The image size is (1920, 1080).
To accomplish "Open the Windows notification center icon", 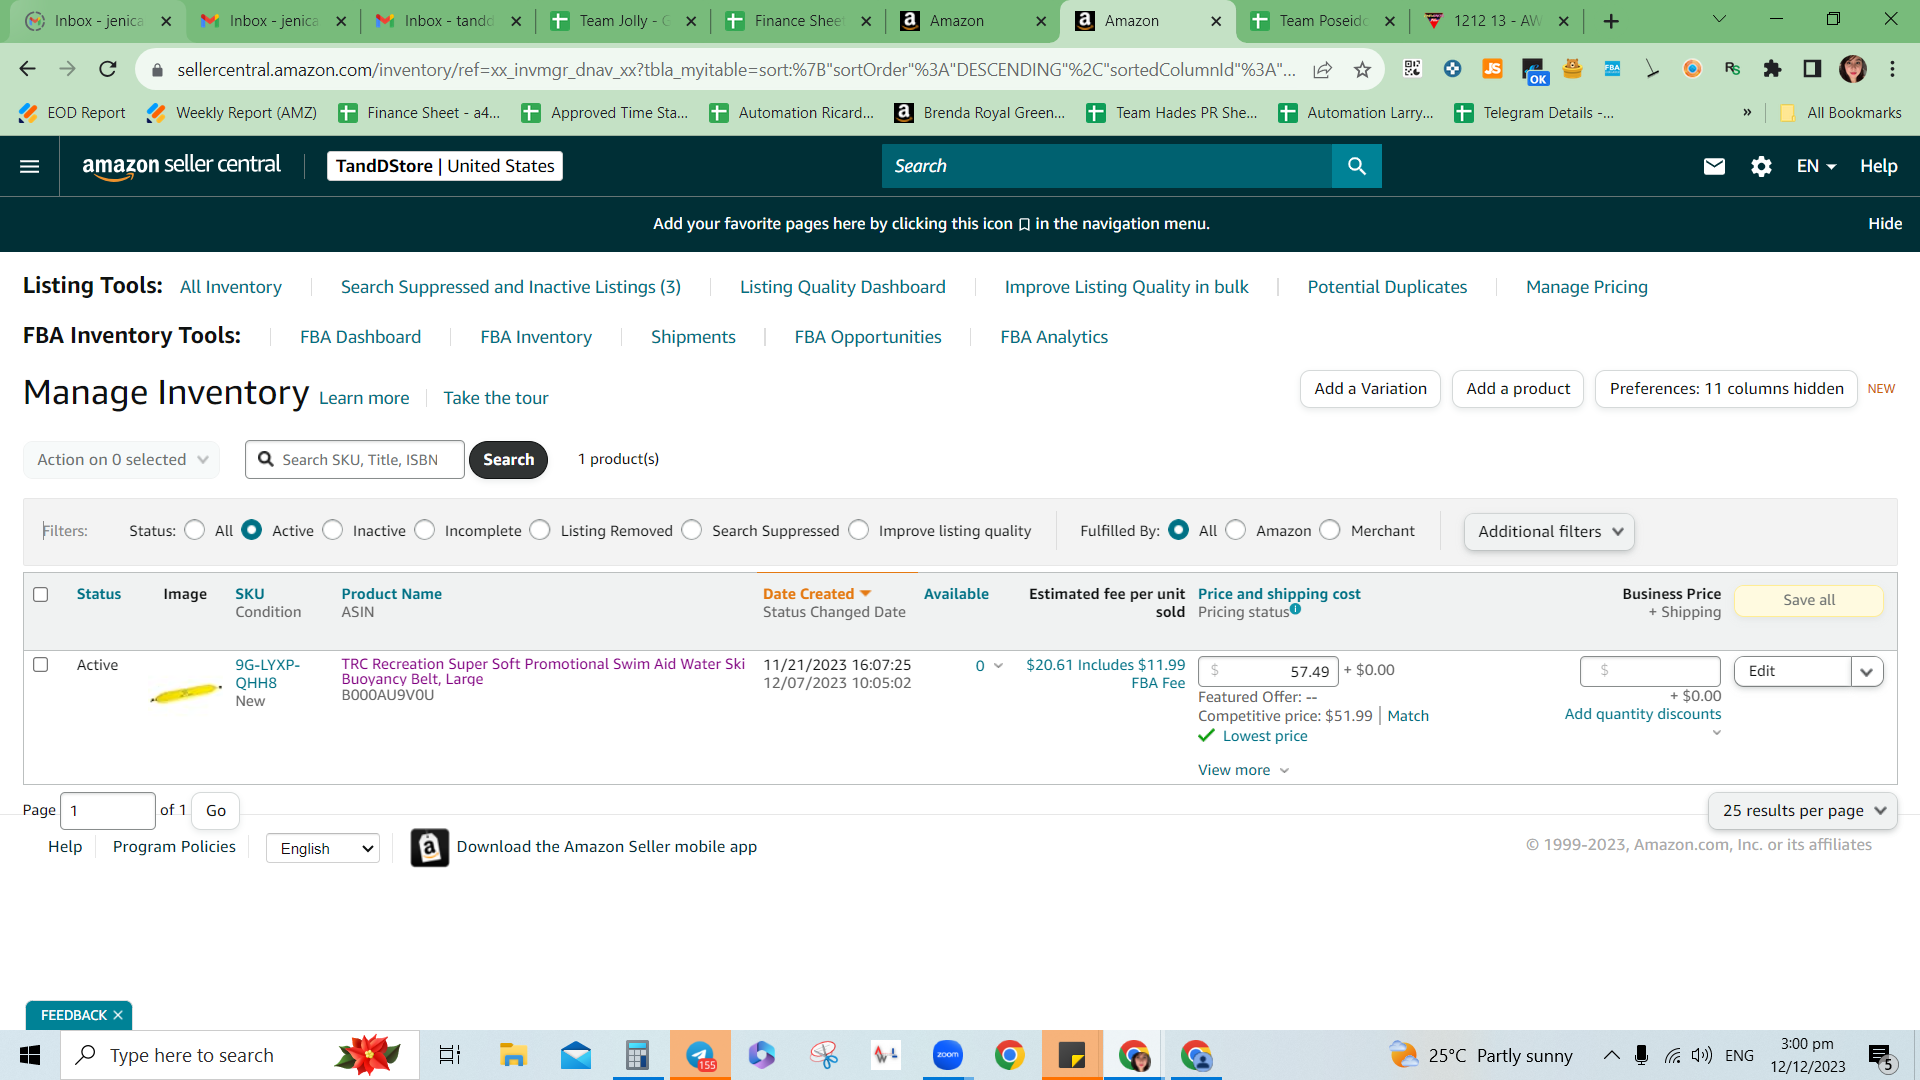I will tap(1881, 1055).
